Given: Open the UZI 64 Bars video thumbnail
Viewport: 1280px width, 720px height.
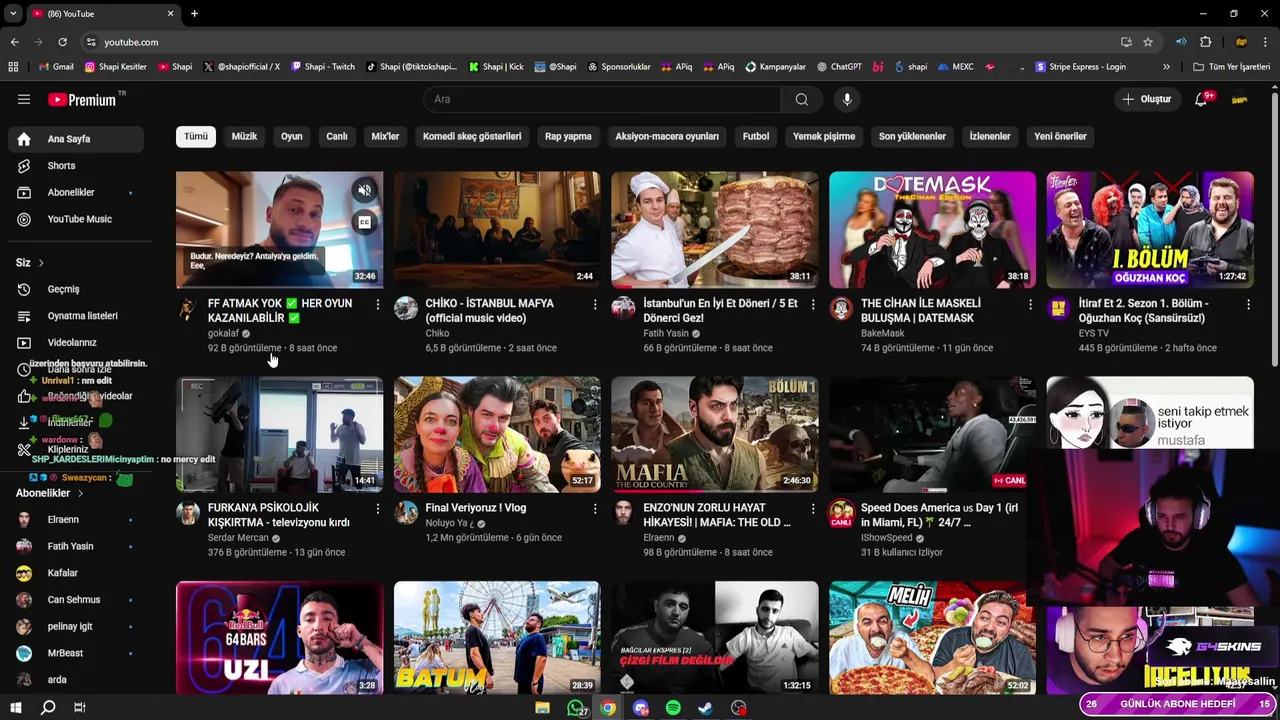Looking at the screenshot, I should 279,638.
